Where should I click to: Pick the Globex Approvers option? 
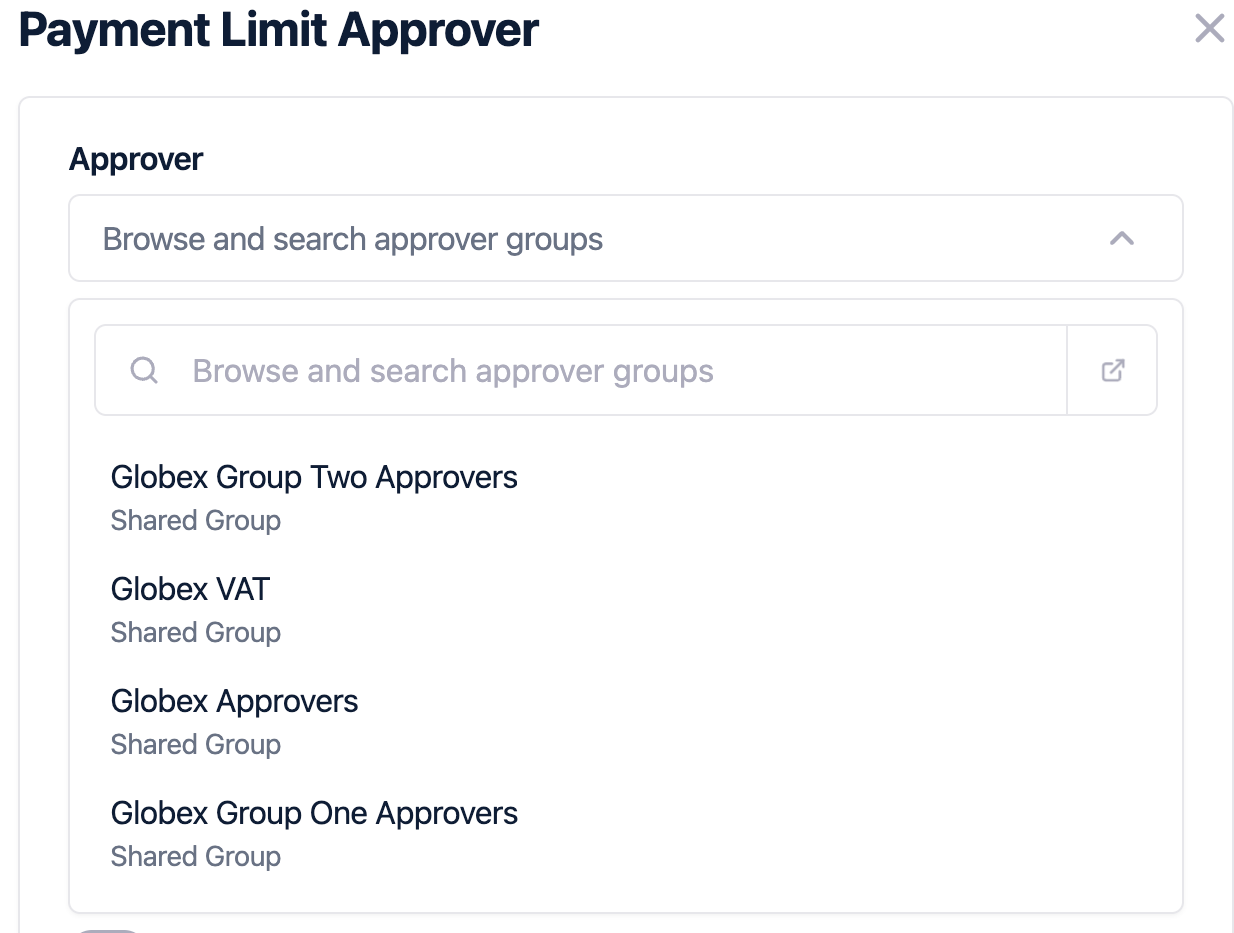(234, 702)
